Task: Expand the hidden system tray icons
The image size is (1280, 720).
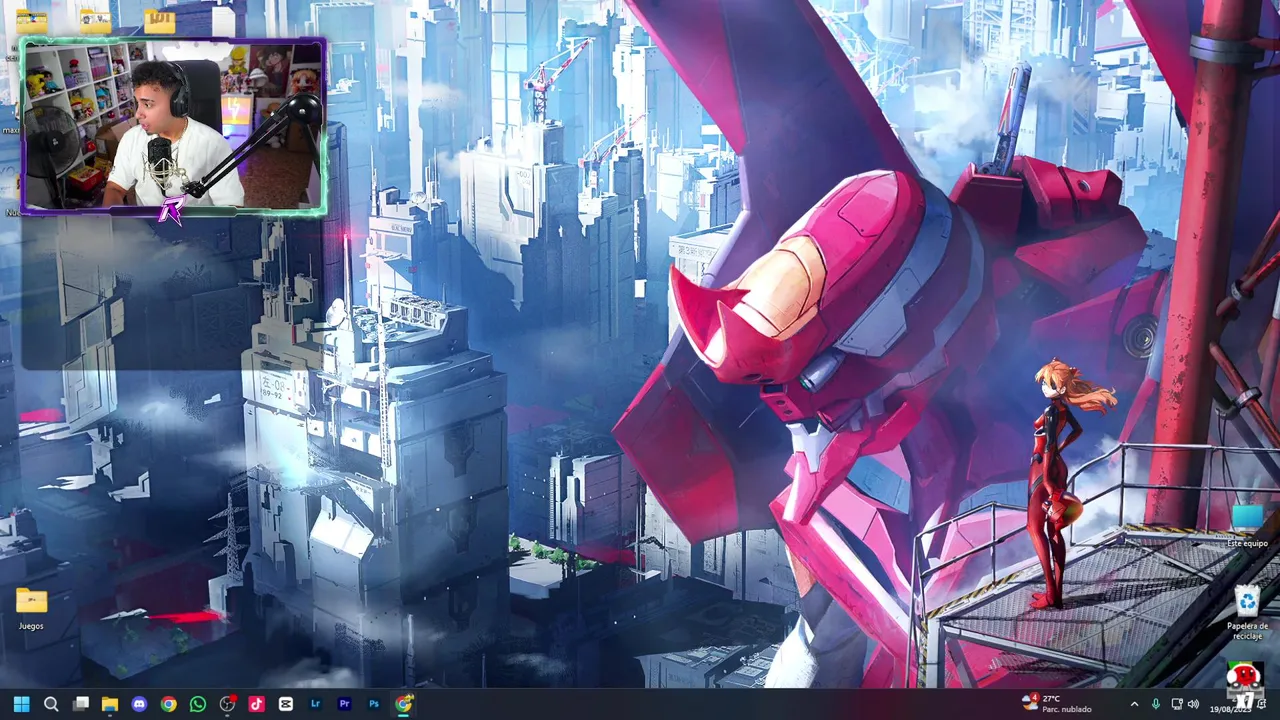Action: [x=1134, y=704]
